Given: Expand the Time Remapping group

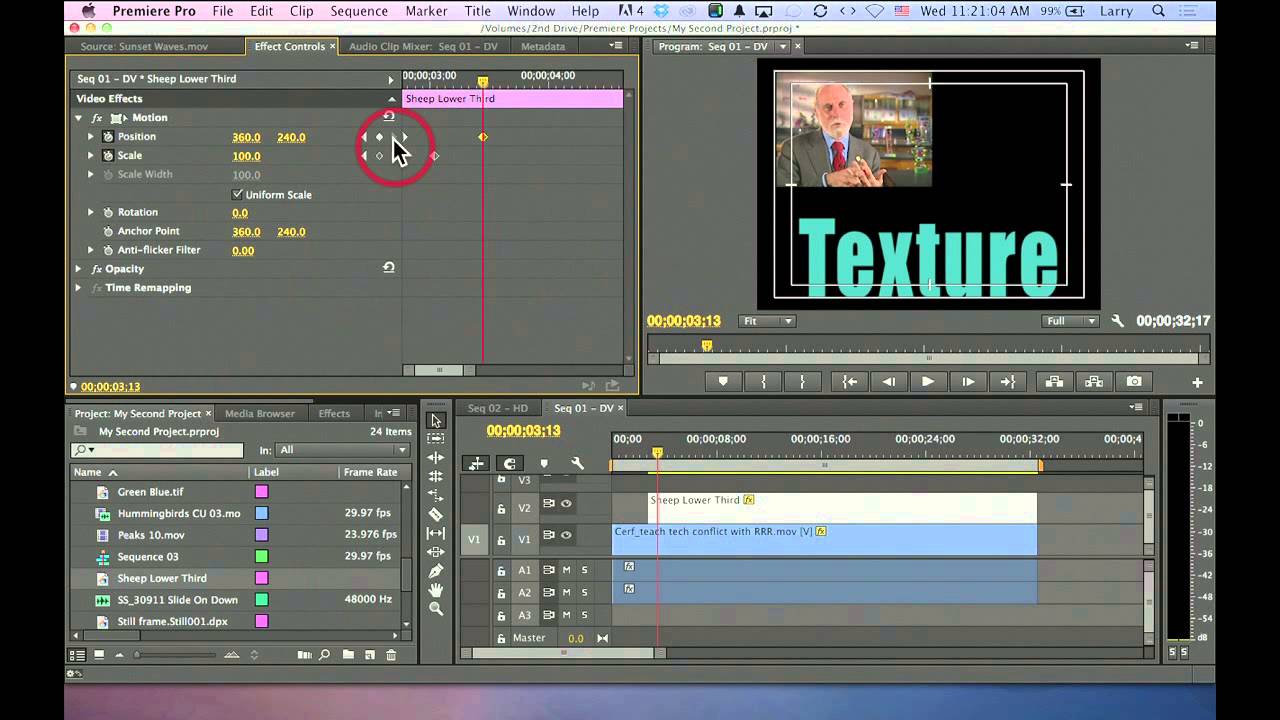Looking at the screenshot, I should point(79,288).
